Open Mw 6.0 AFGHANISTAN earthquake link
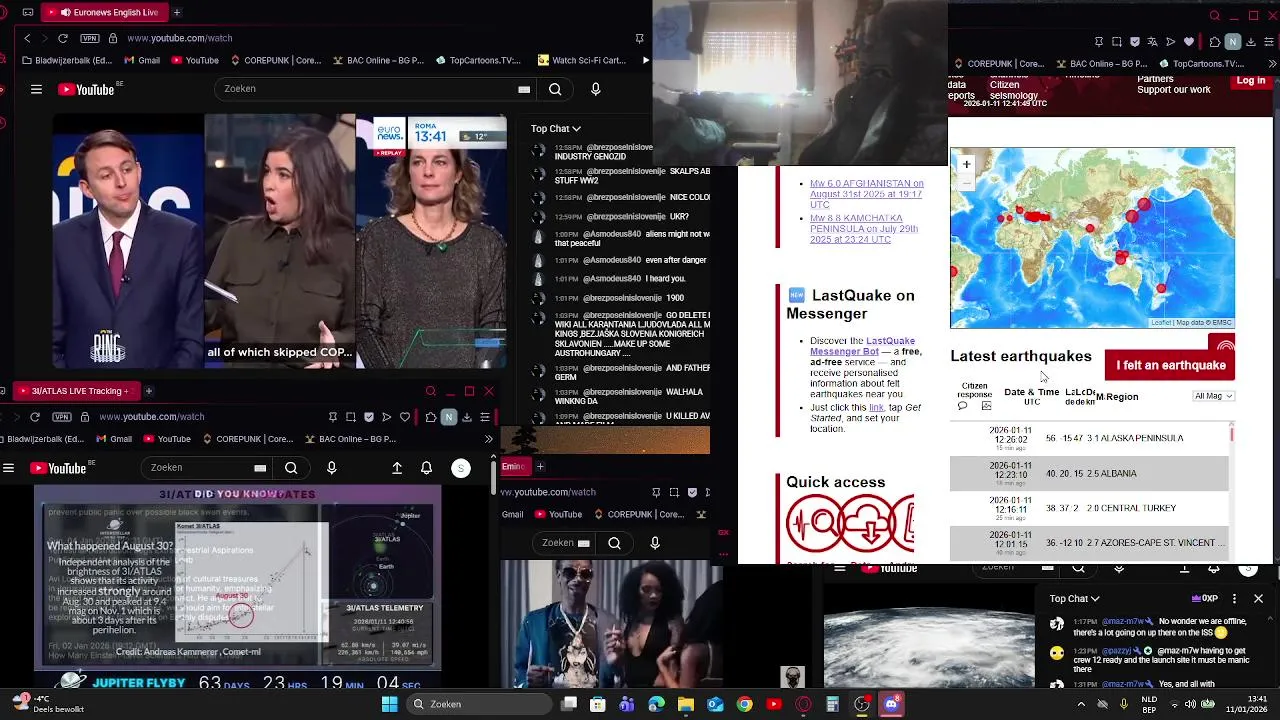The width and height of the screenshot is (1280, 720). tap(866, 194)
